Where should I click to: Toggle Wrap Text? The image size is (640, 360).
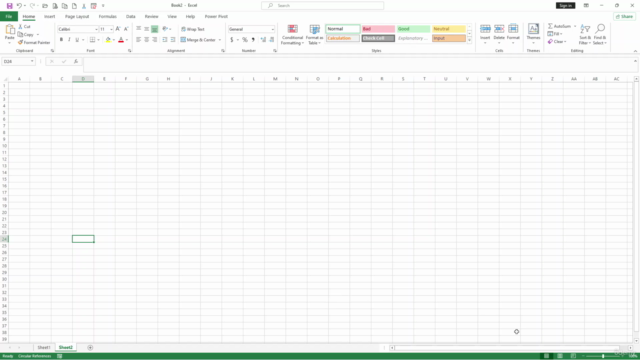tap(193, 29)
